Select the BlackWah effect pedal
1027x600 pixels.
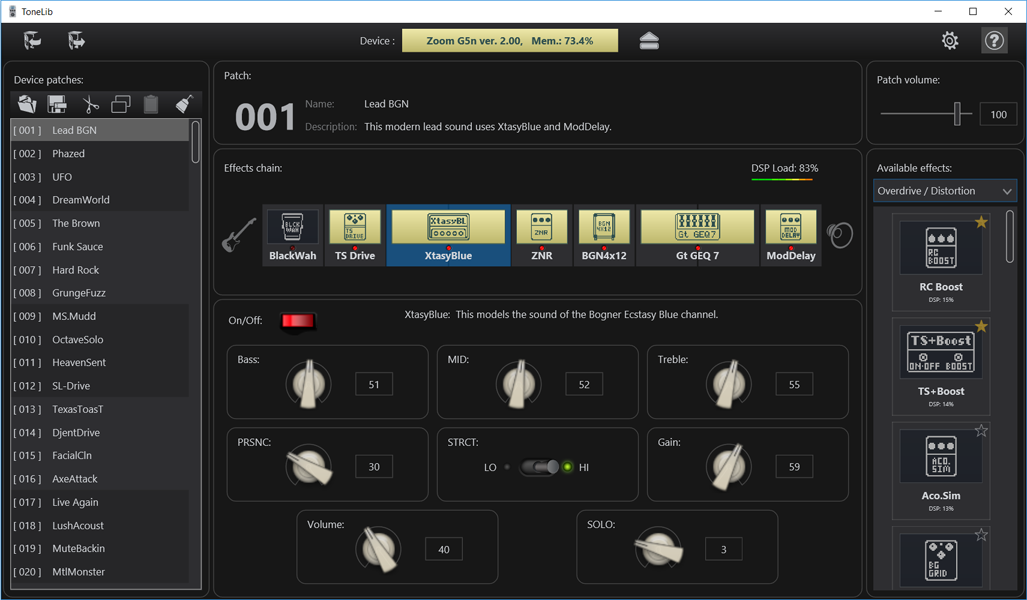pos(292,235)
